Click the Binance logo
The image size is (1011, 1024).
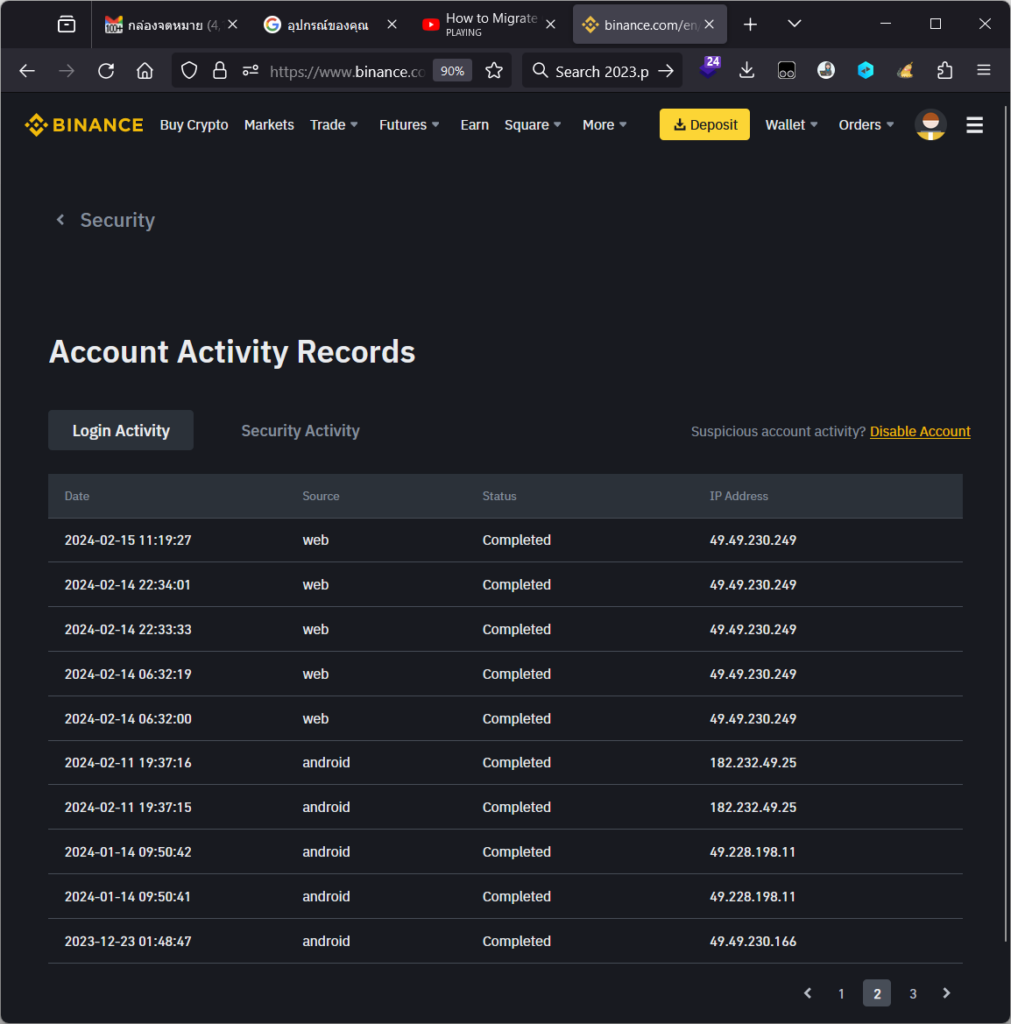pos(84,125)
